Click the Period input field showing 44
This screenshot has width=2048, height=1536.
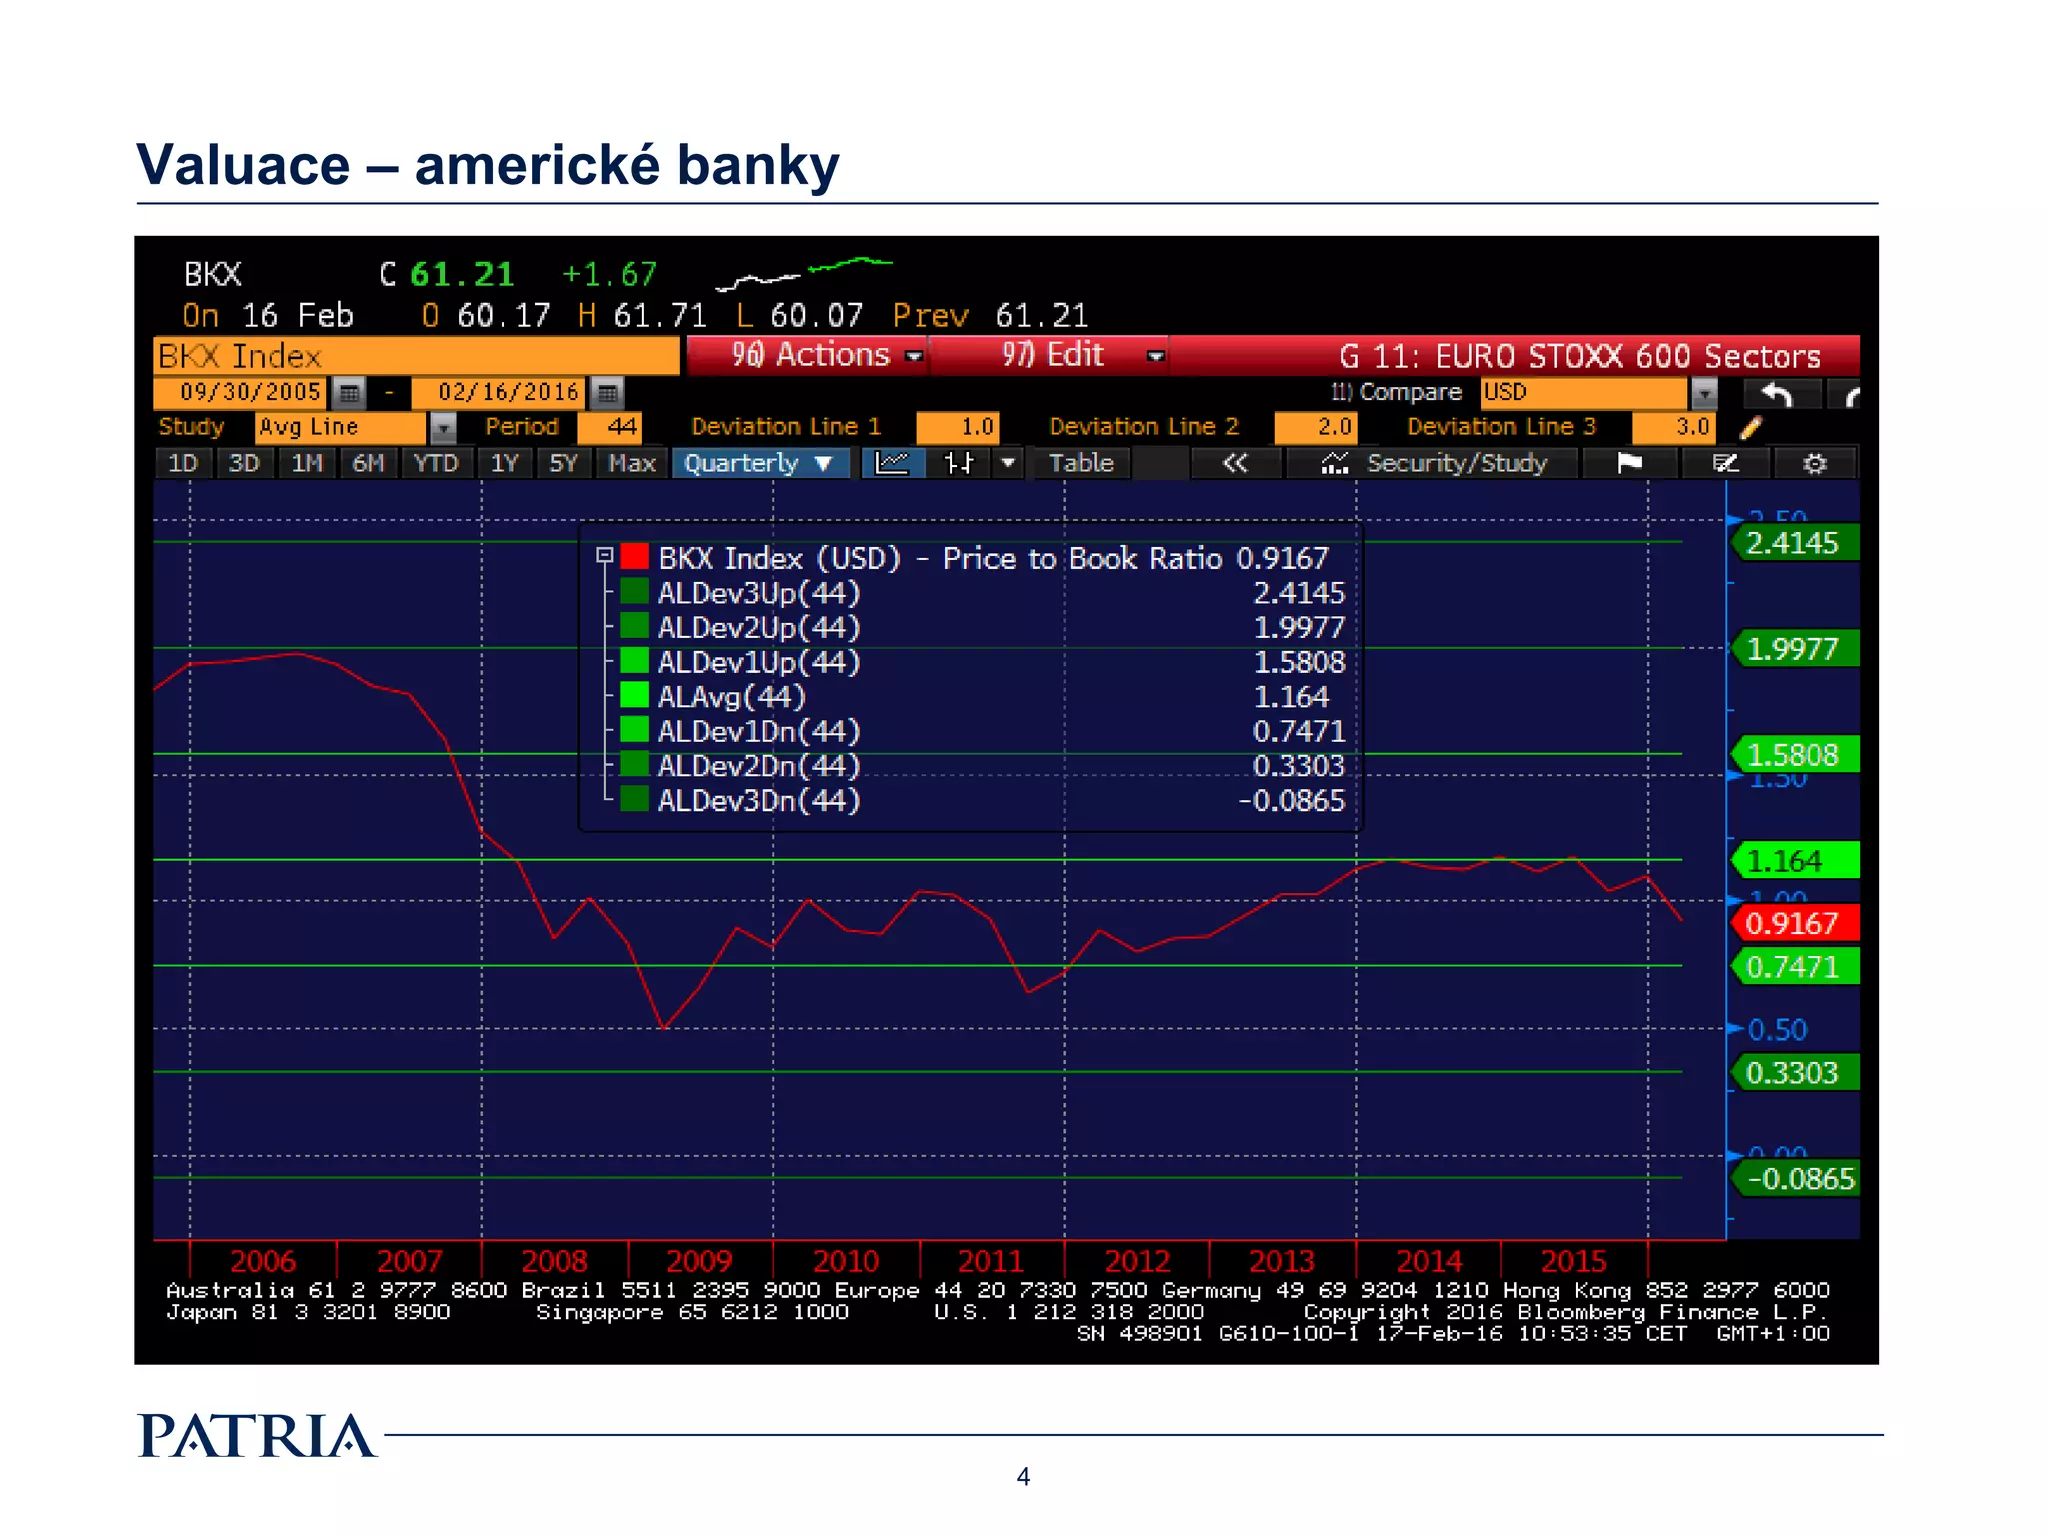point(609,428)
